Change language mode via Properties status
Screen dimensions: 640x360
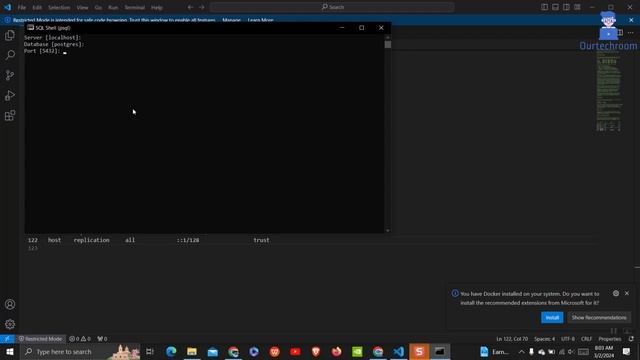click(610, 339)
